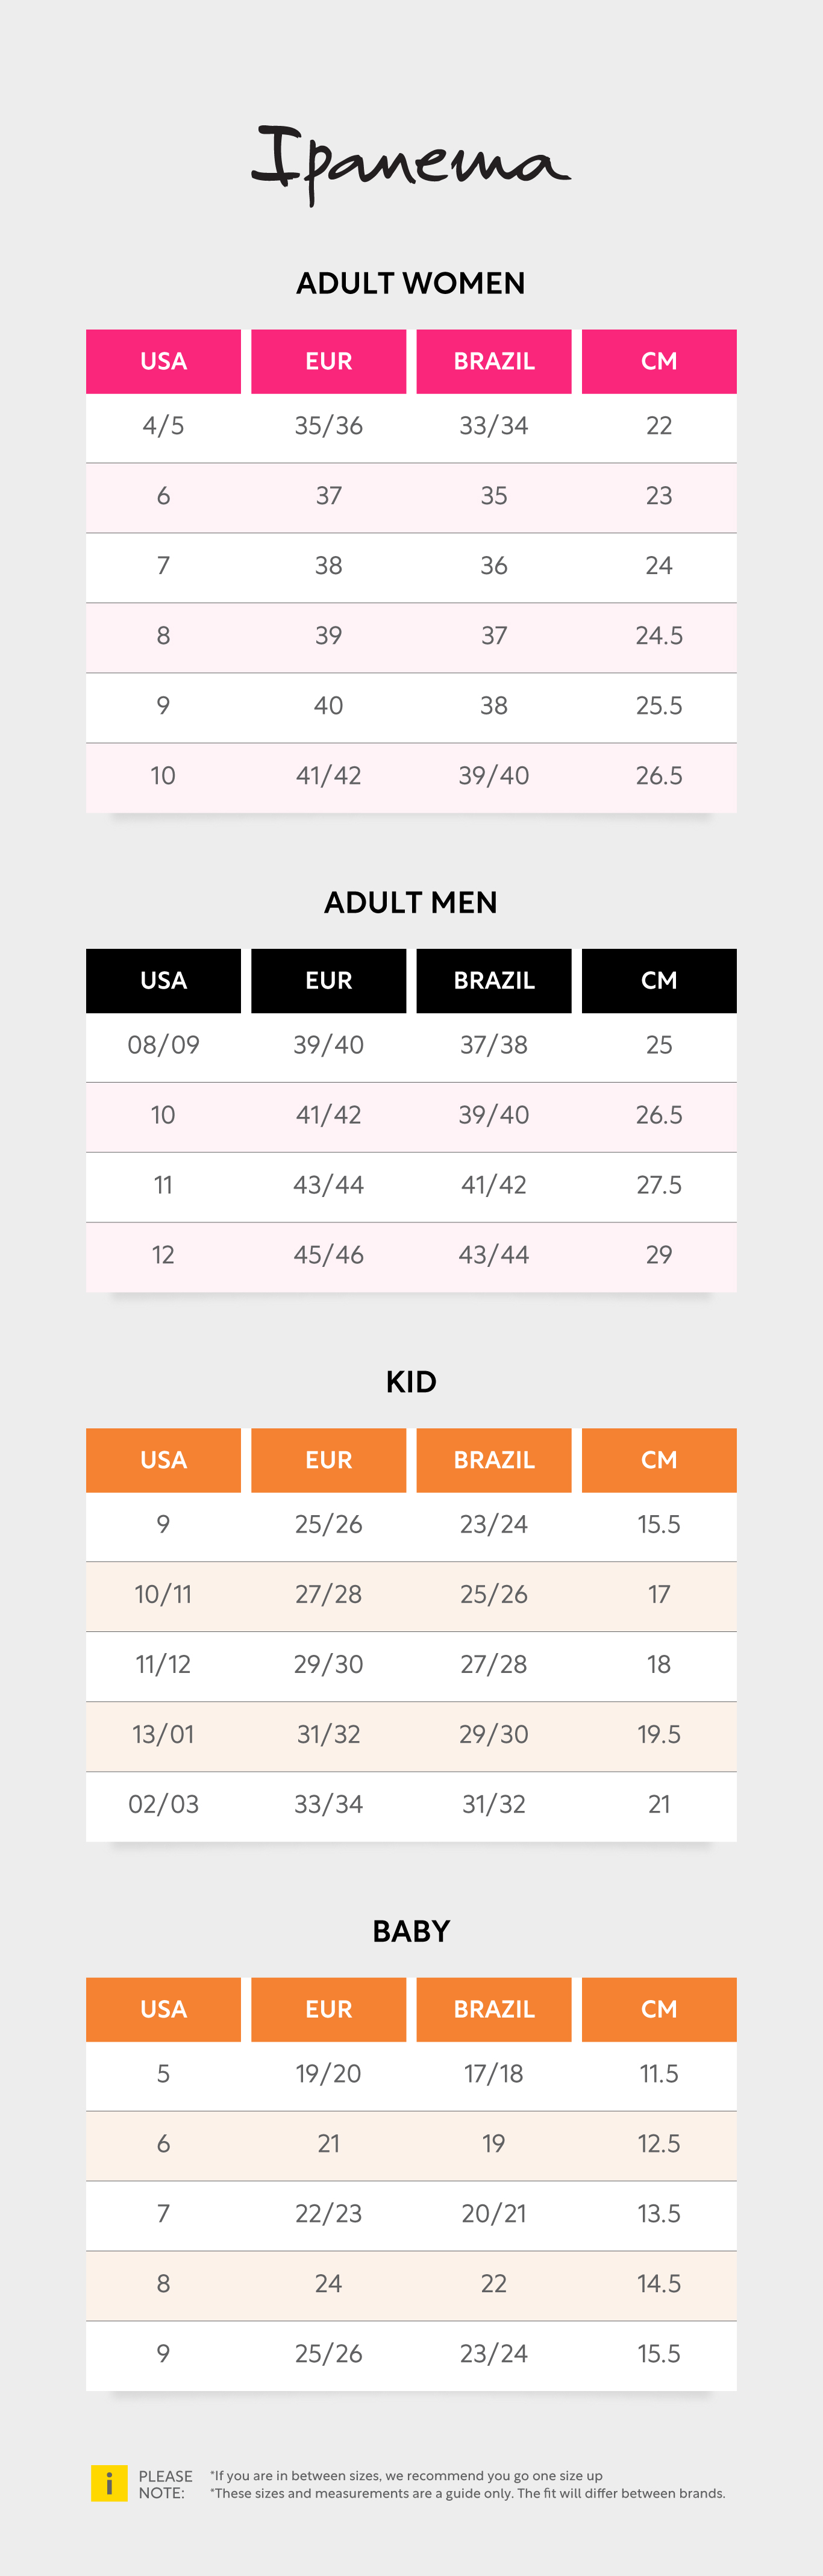Image resolution: width=823 pixels, height=2576 pixels.
Task: Select the Adult Women USA header
Action: (163, 361)
